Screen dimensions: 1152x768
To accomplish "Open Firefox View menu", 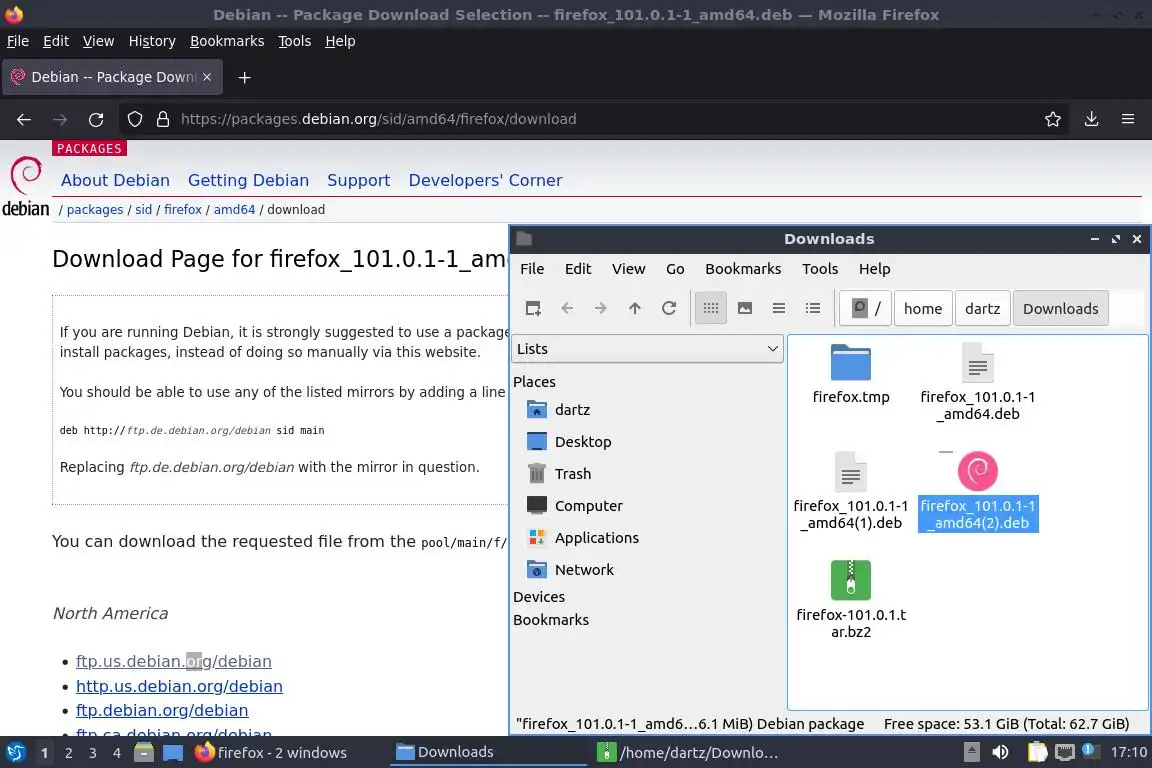I will [x=98, y=41].
